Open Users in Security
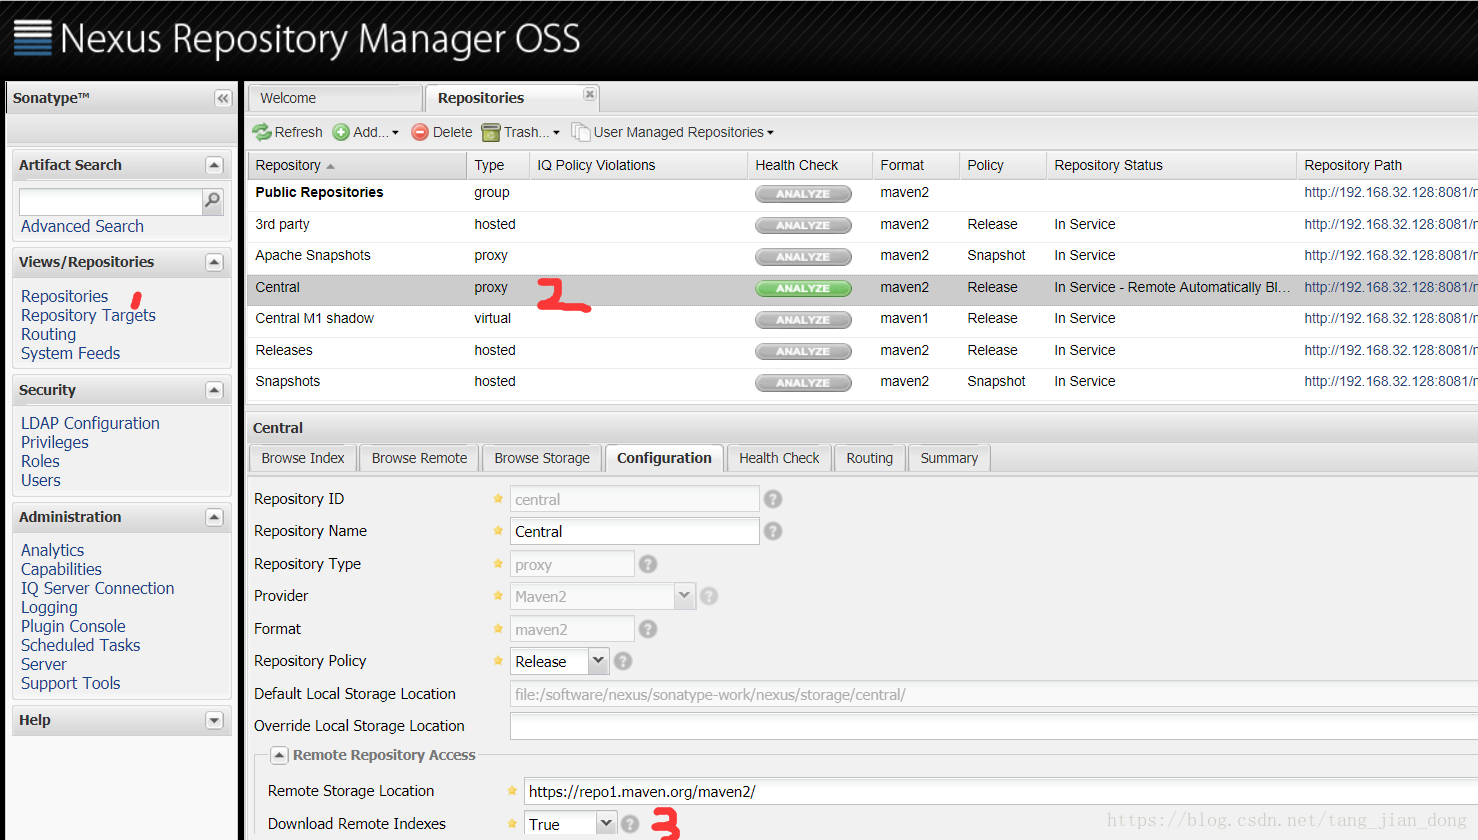Viewport: 1478px width, 840px height. click(40, 480)
